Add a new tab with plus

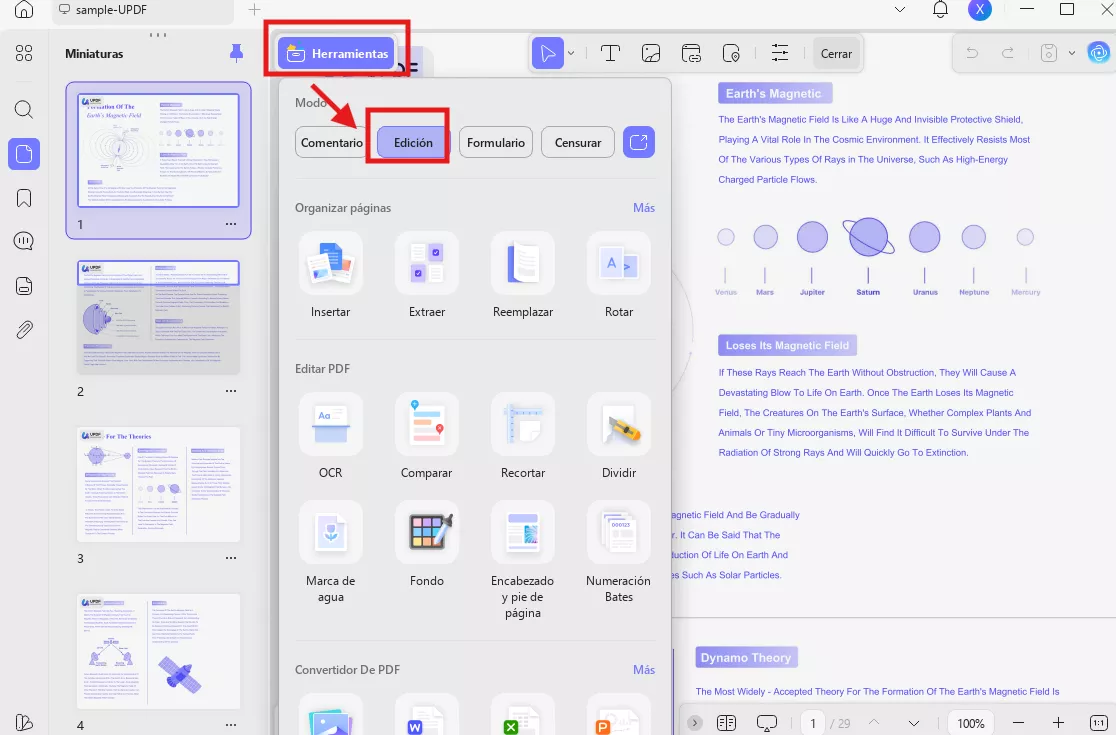[254, 10]
